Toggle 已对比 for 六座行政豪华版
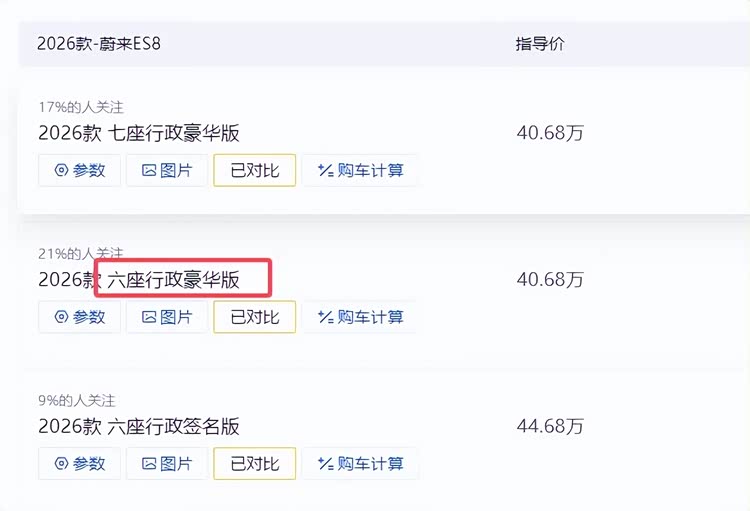Viewport: 750px width, 511px height. (x=254, y=317)
